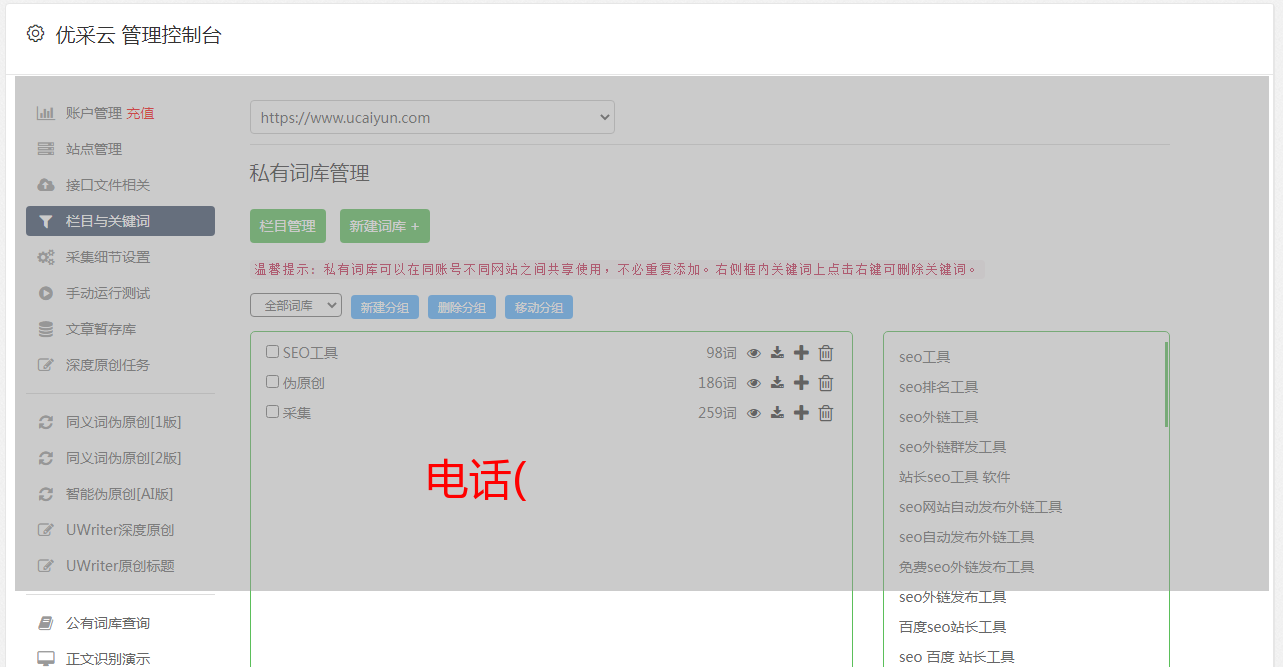Click the 新建分组 button

point(385,308)
